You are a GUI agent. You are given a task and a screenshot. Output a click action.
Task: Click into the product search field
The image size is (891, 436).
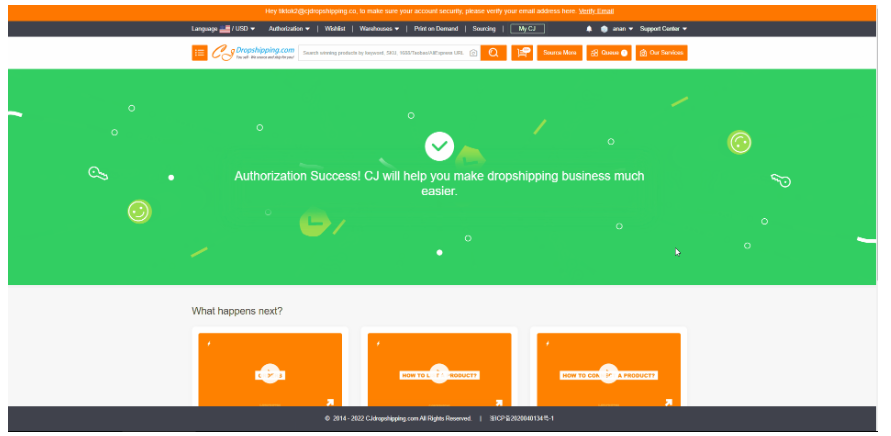point(380,53)
